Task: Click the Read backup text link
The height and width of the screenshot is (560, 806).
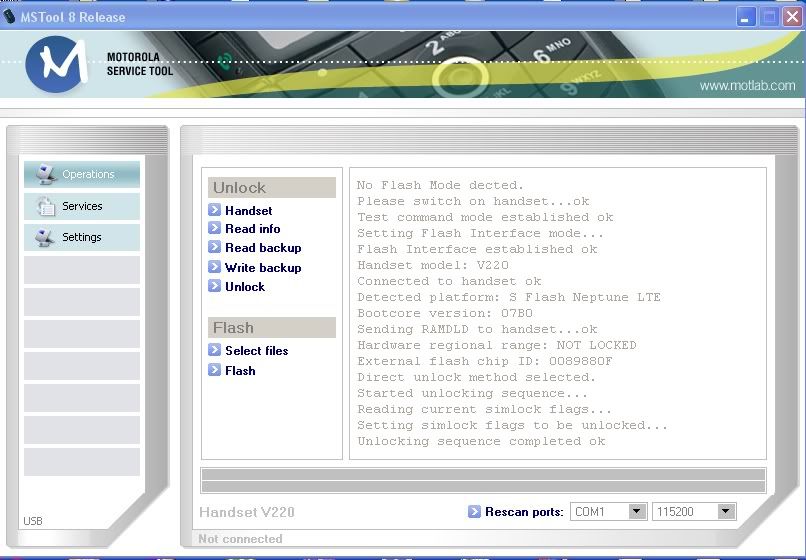Action: 263,248
